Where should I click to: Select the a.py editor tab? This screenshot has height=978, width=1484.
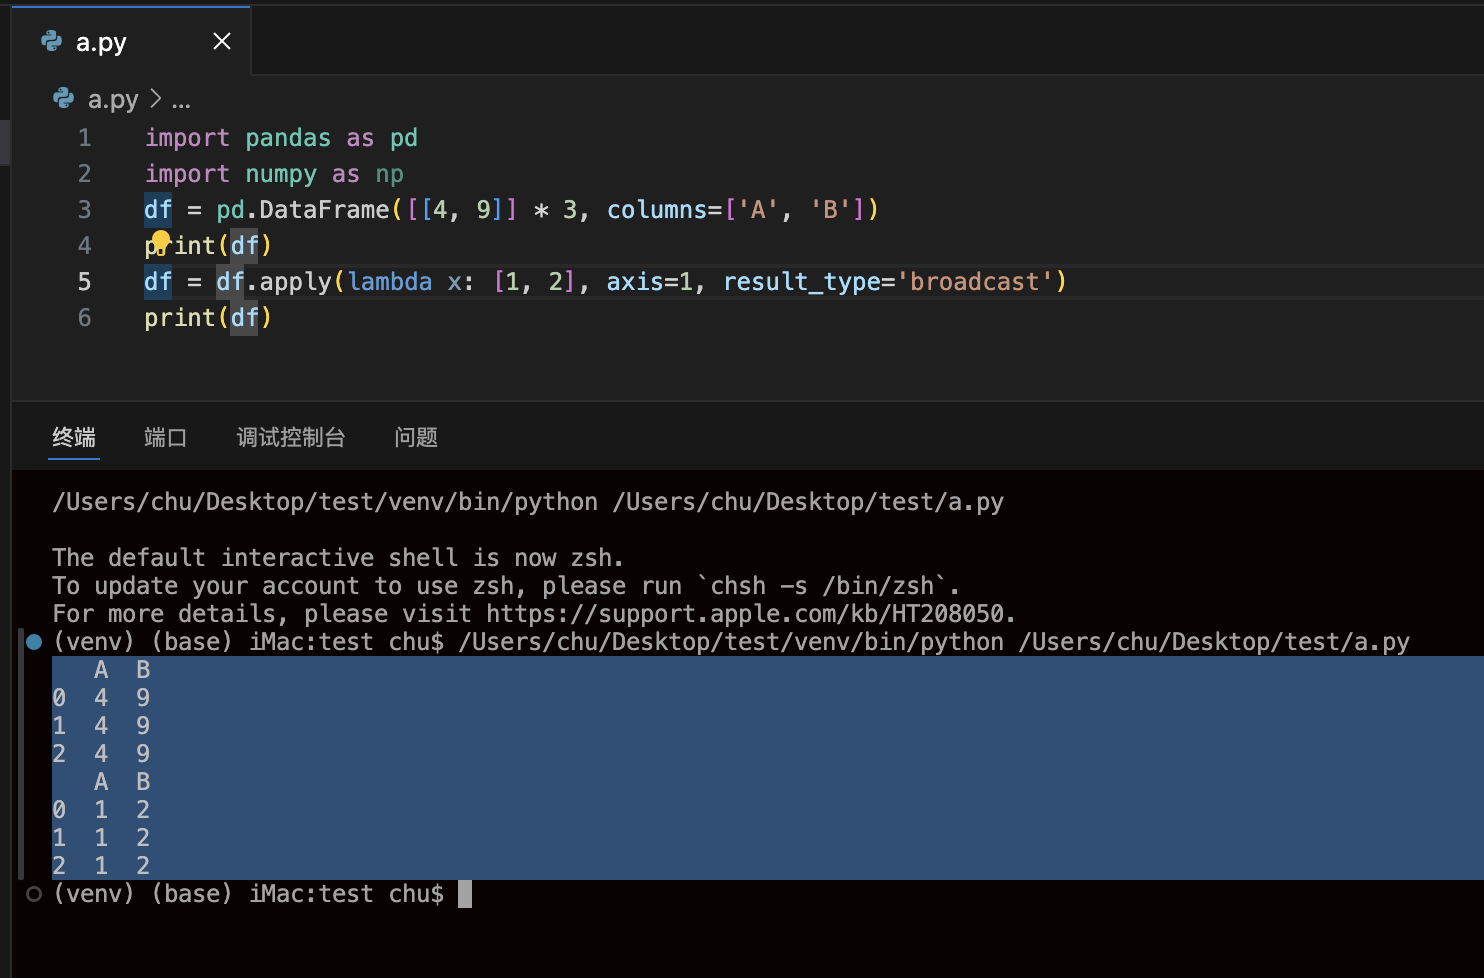point(102,42)
